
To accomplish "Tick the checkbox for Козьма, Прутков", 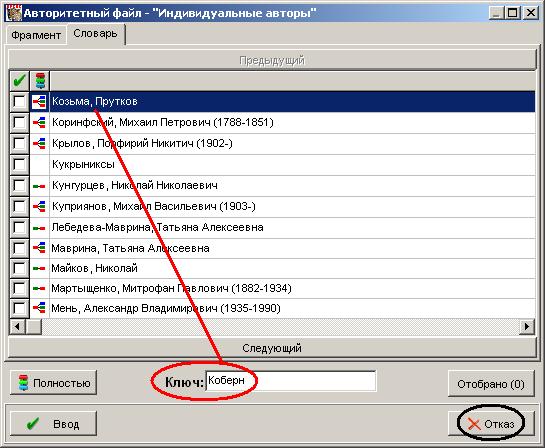I will click(19, 101).
